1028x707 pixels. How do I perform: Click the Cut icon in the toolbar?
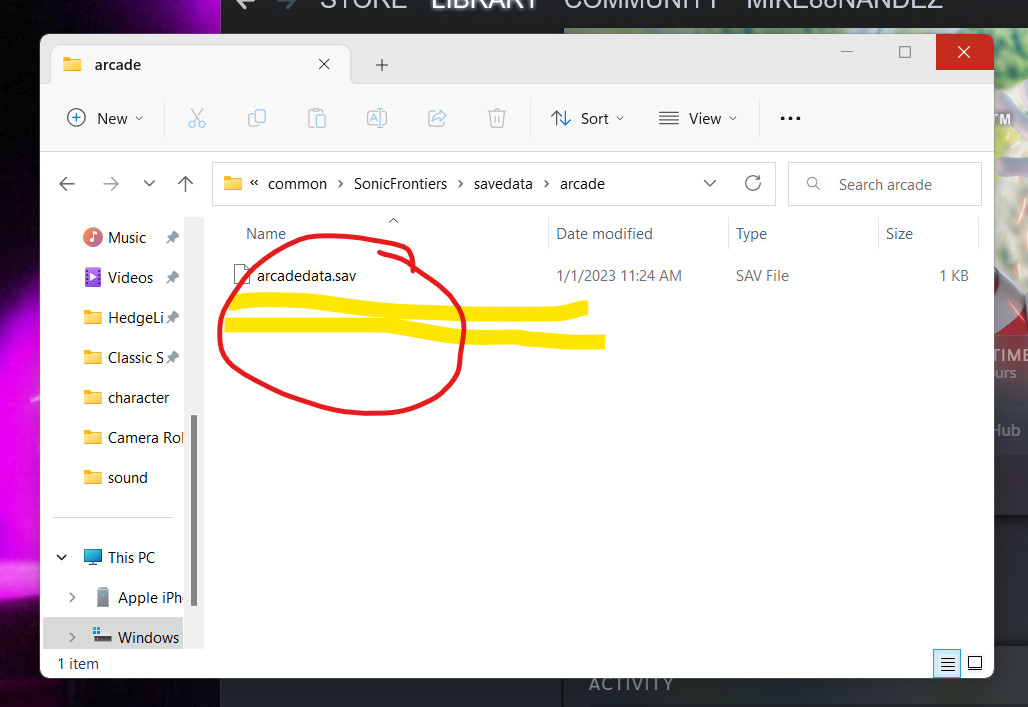(x=197, y=118)
